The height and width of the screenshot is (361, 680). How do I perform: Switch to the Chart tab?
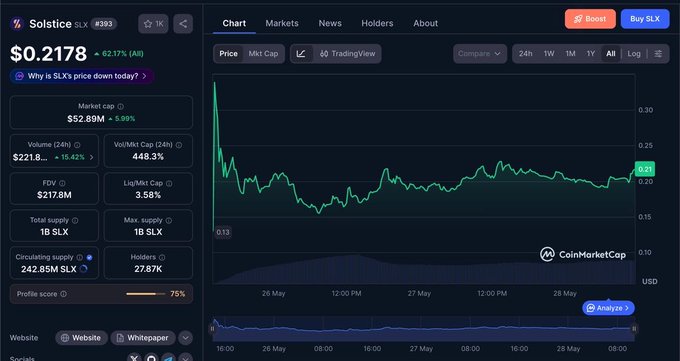[x=234, y=23]
